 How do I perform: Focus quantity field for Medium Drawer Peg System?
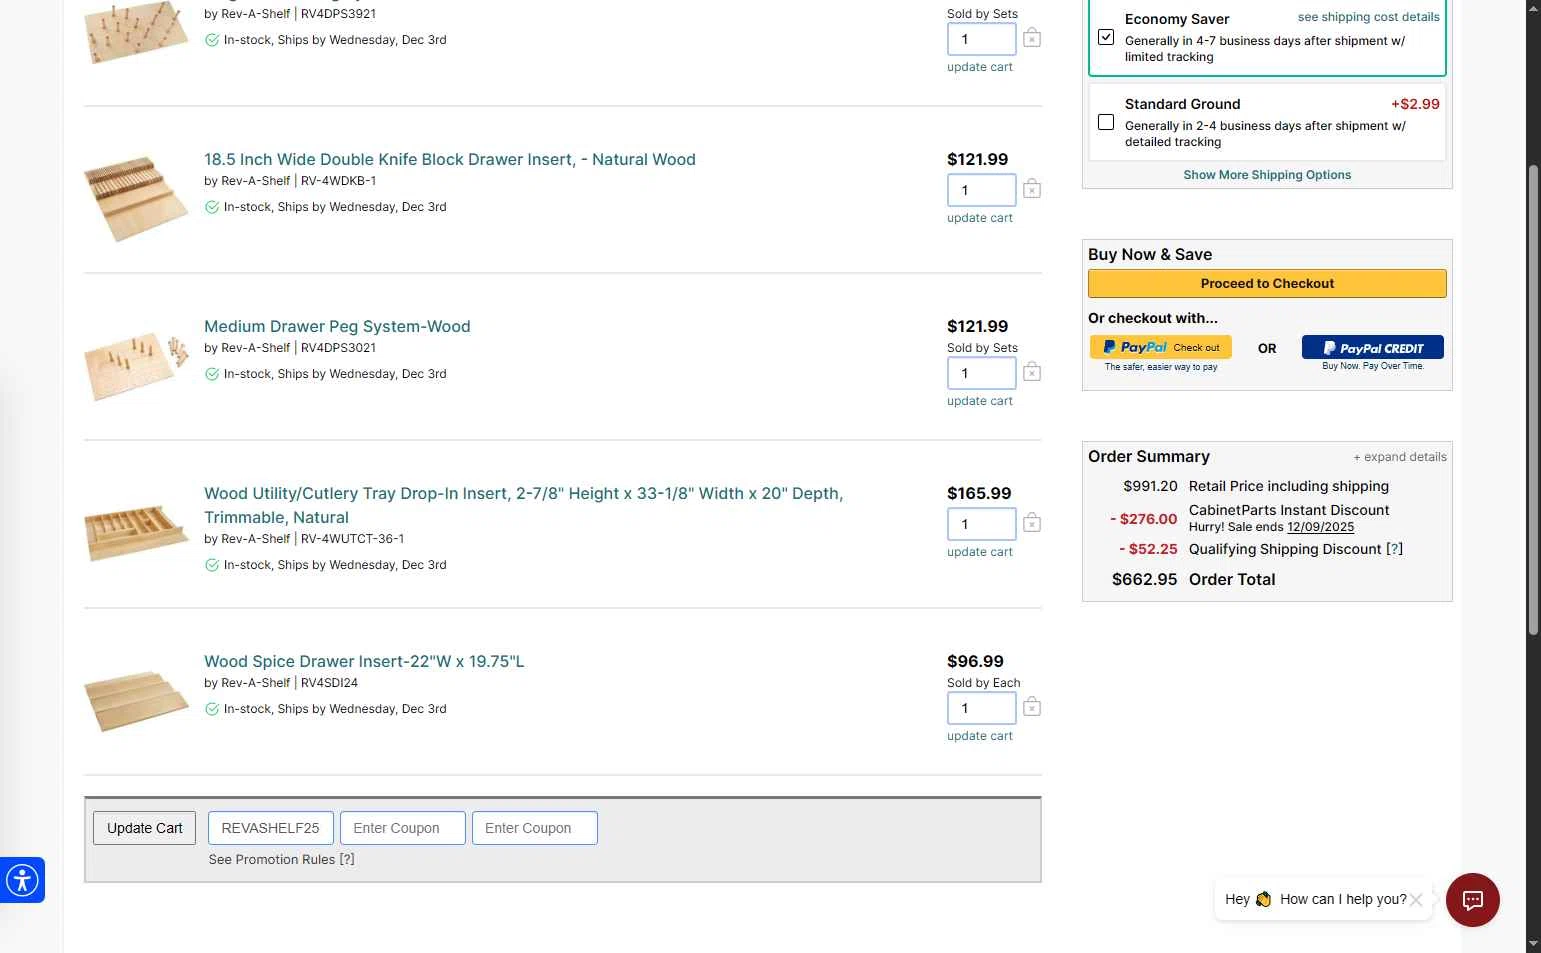982,373
